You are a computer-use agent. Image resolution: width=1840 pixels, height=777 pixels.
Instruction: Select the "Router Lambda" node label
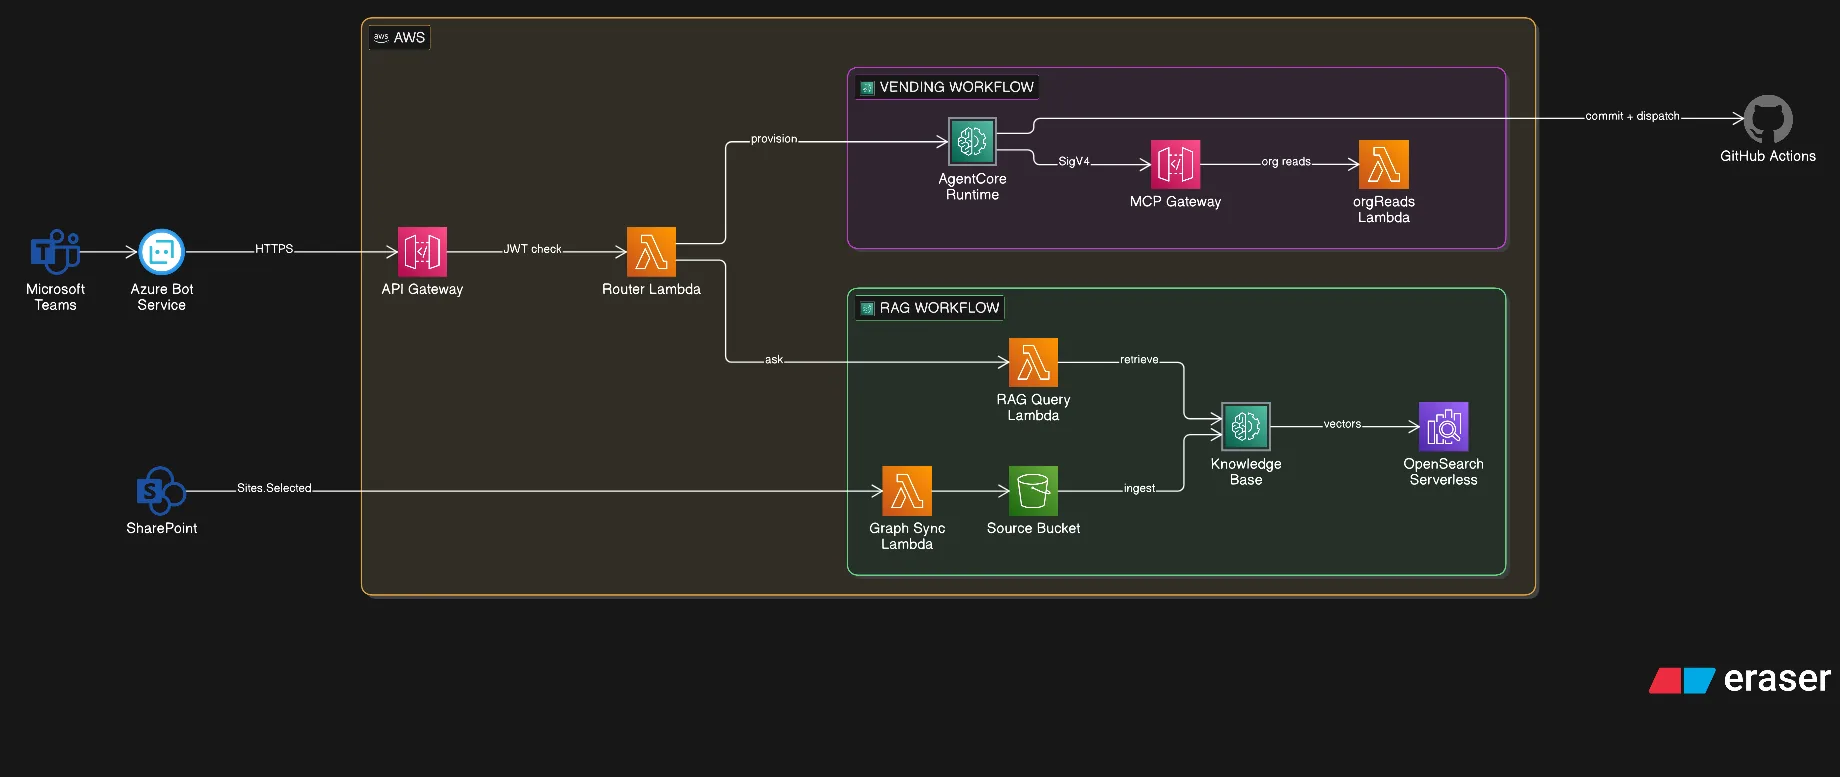pyautogui.click(x=651, y=289)
